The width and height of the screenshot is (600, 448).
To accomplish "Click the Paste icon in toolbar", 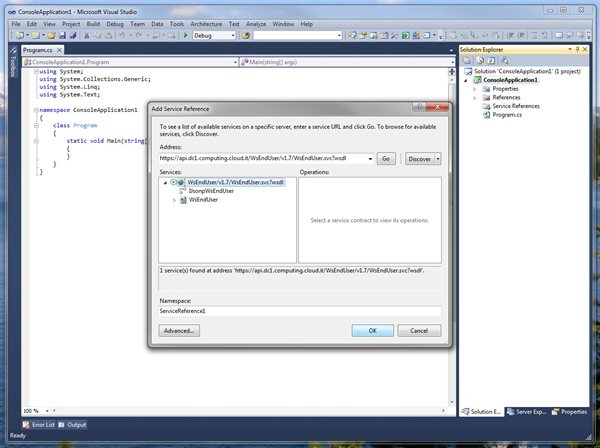I will [108, 36].
